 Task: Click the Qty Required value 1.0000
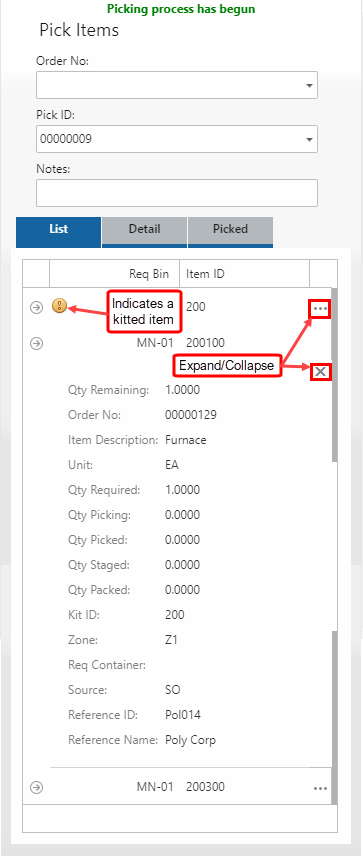pyautogui.click(x=182, y=490)
